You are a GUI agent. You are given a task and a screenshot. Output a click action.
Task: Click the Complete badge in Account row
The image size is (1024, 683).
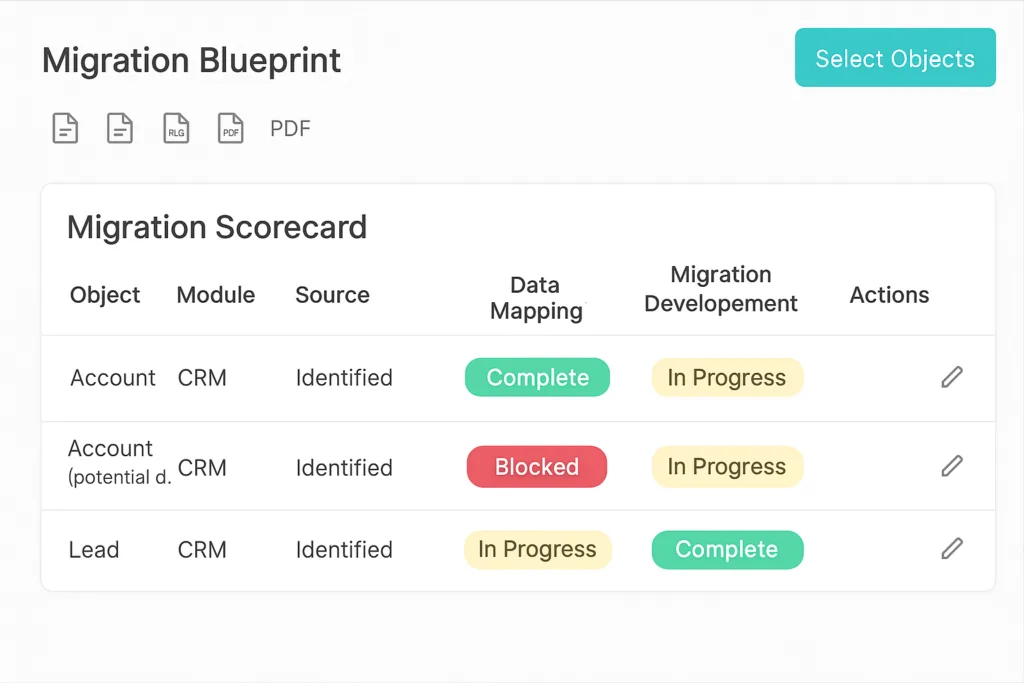click(x=537, y=377)
